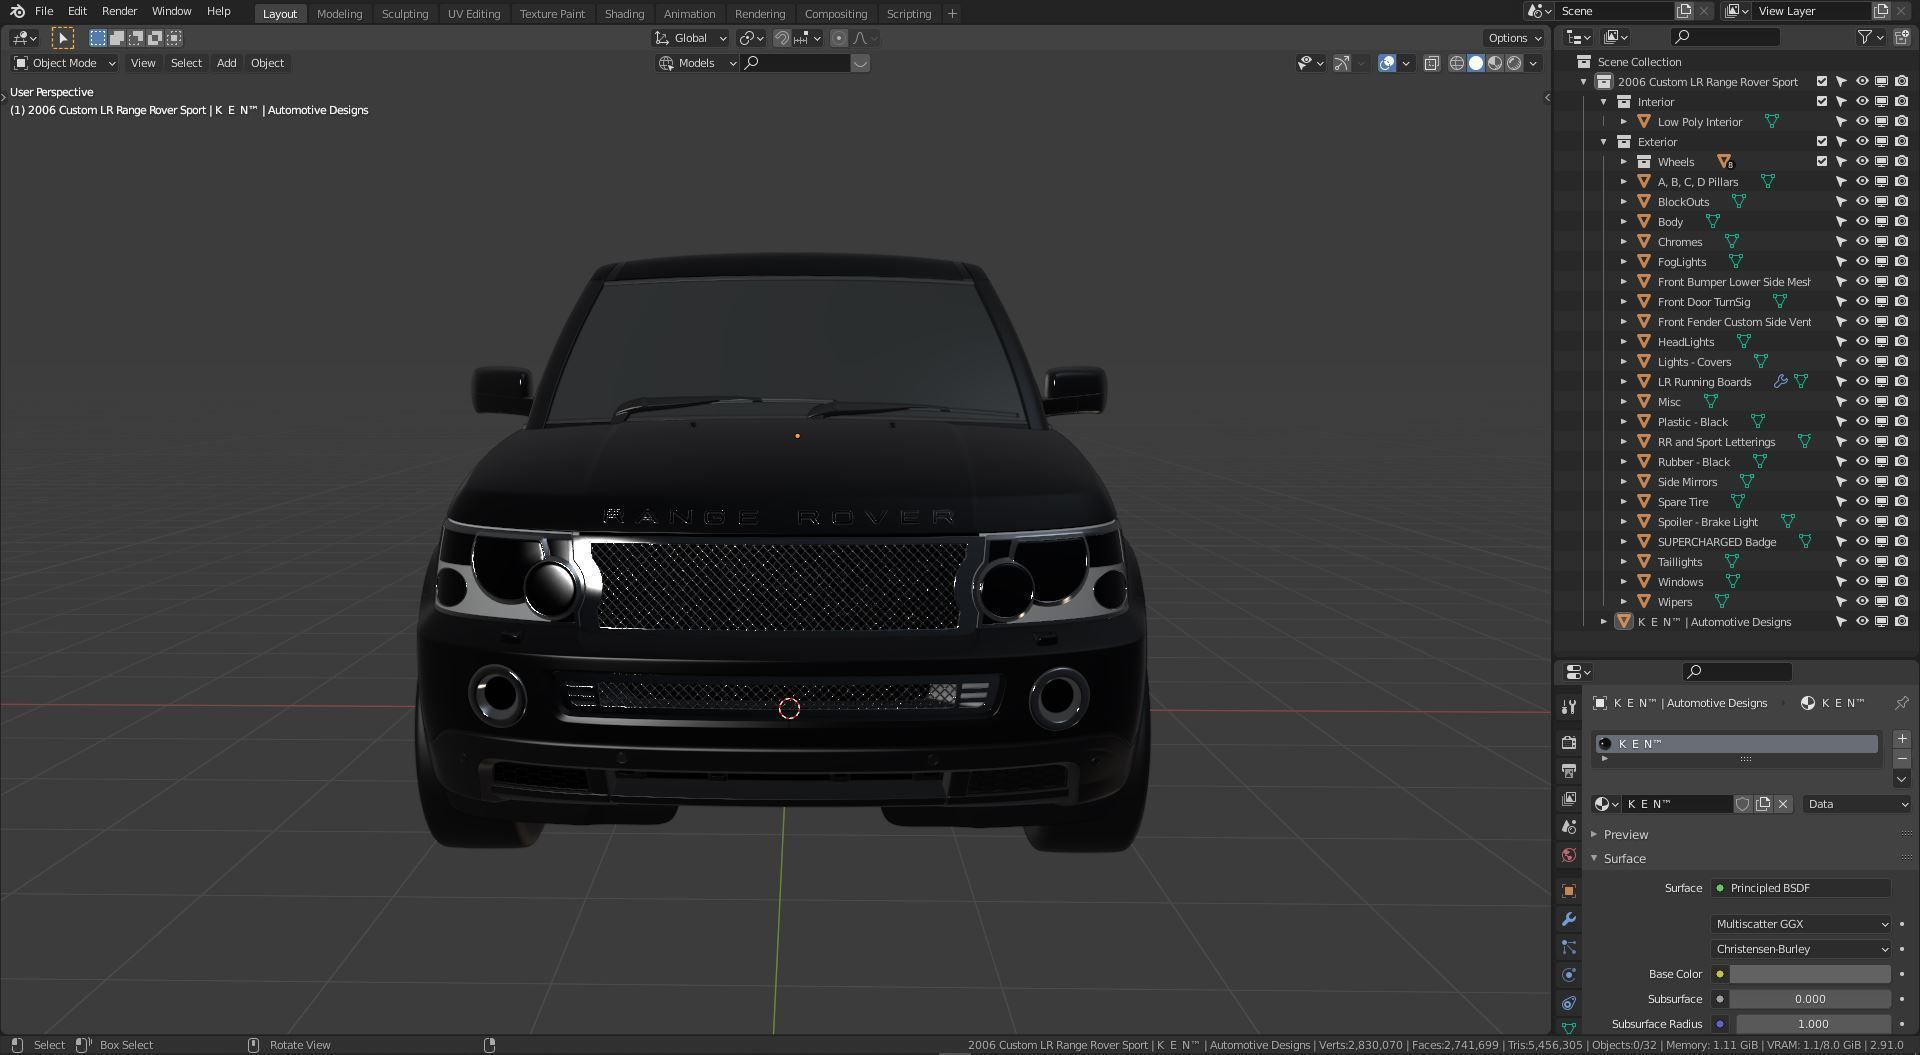Screen dimensions: 1920x1055
Task: Switch to solid viewport shading
Action: click(x=1476, y=63)
